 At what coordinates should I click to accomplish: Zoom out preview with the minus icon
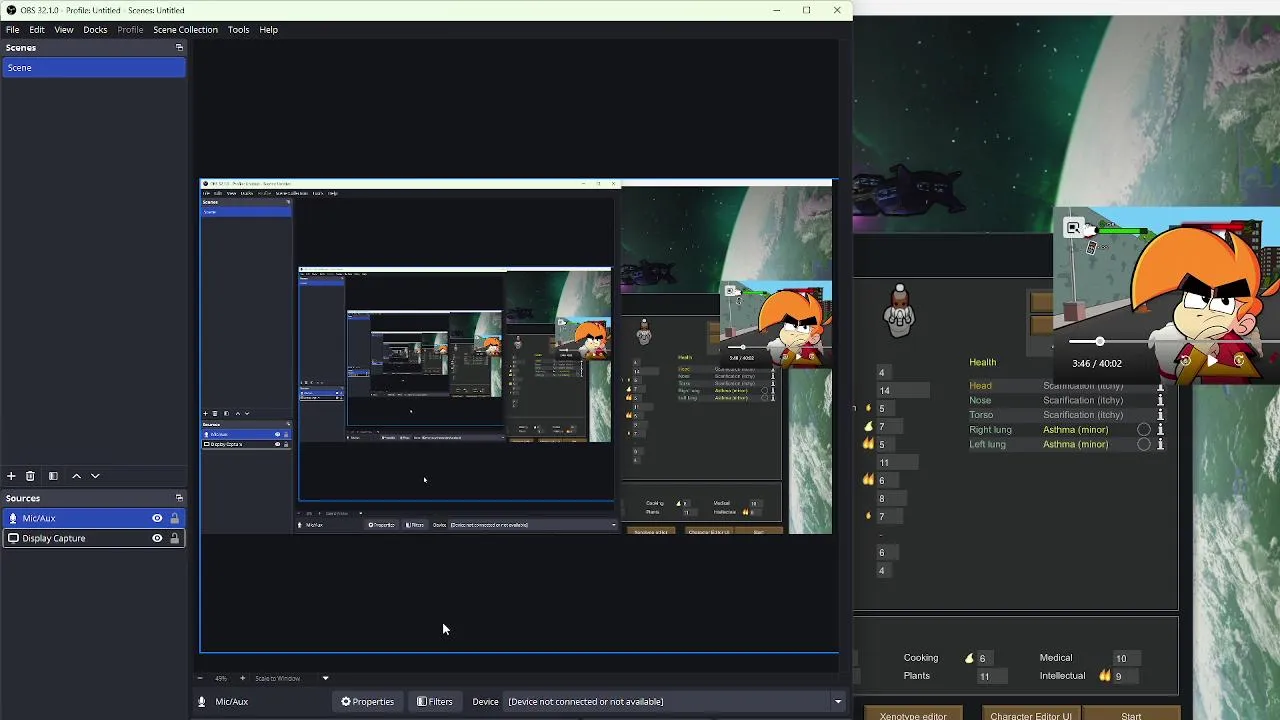tap(200, 678)
